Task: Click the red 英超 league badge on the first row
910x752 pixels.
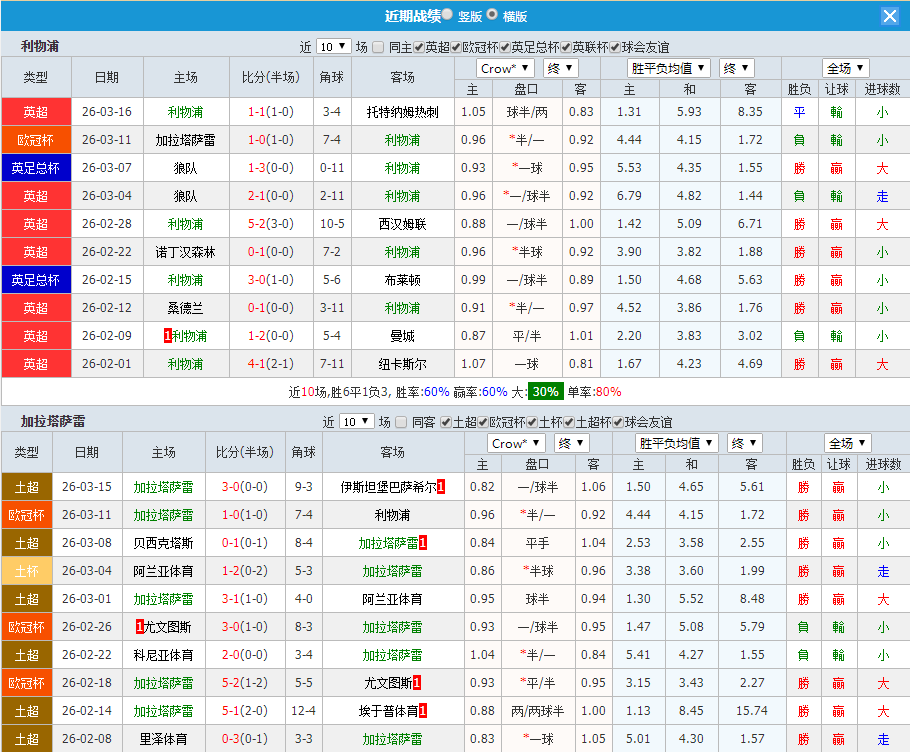Action: coord(36,112)
